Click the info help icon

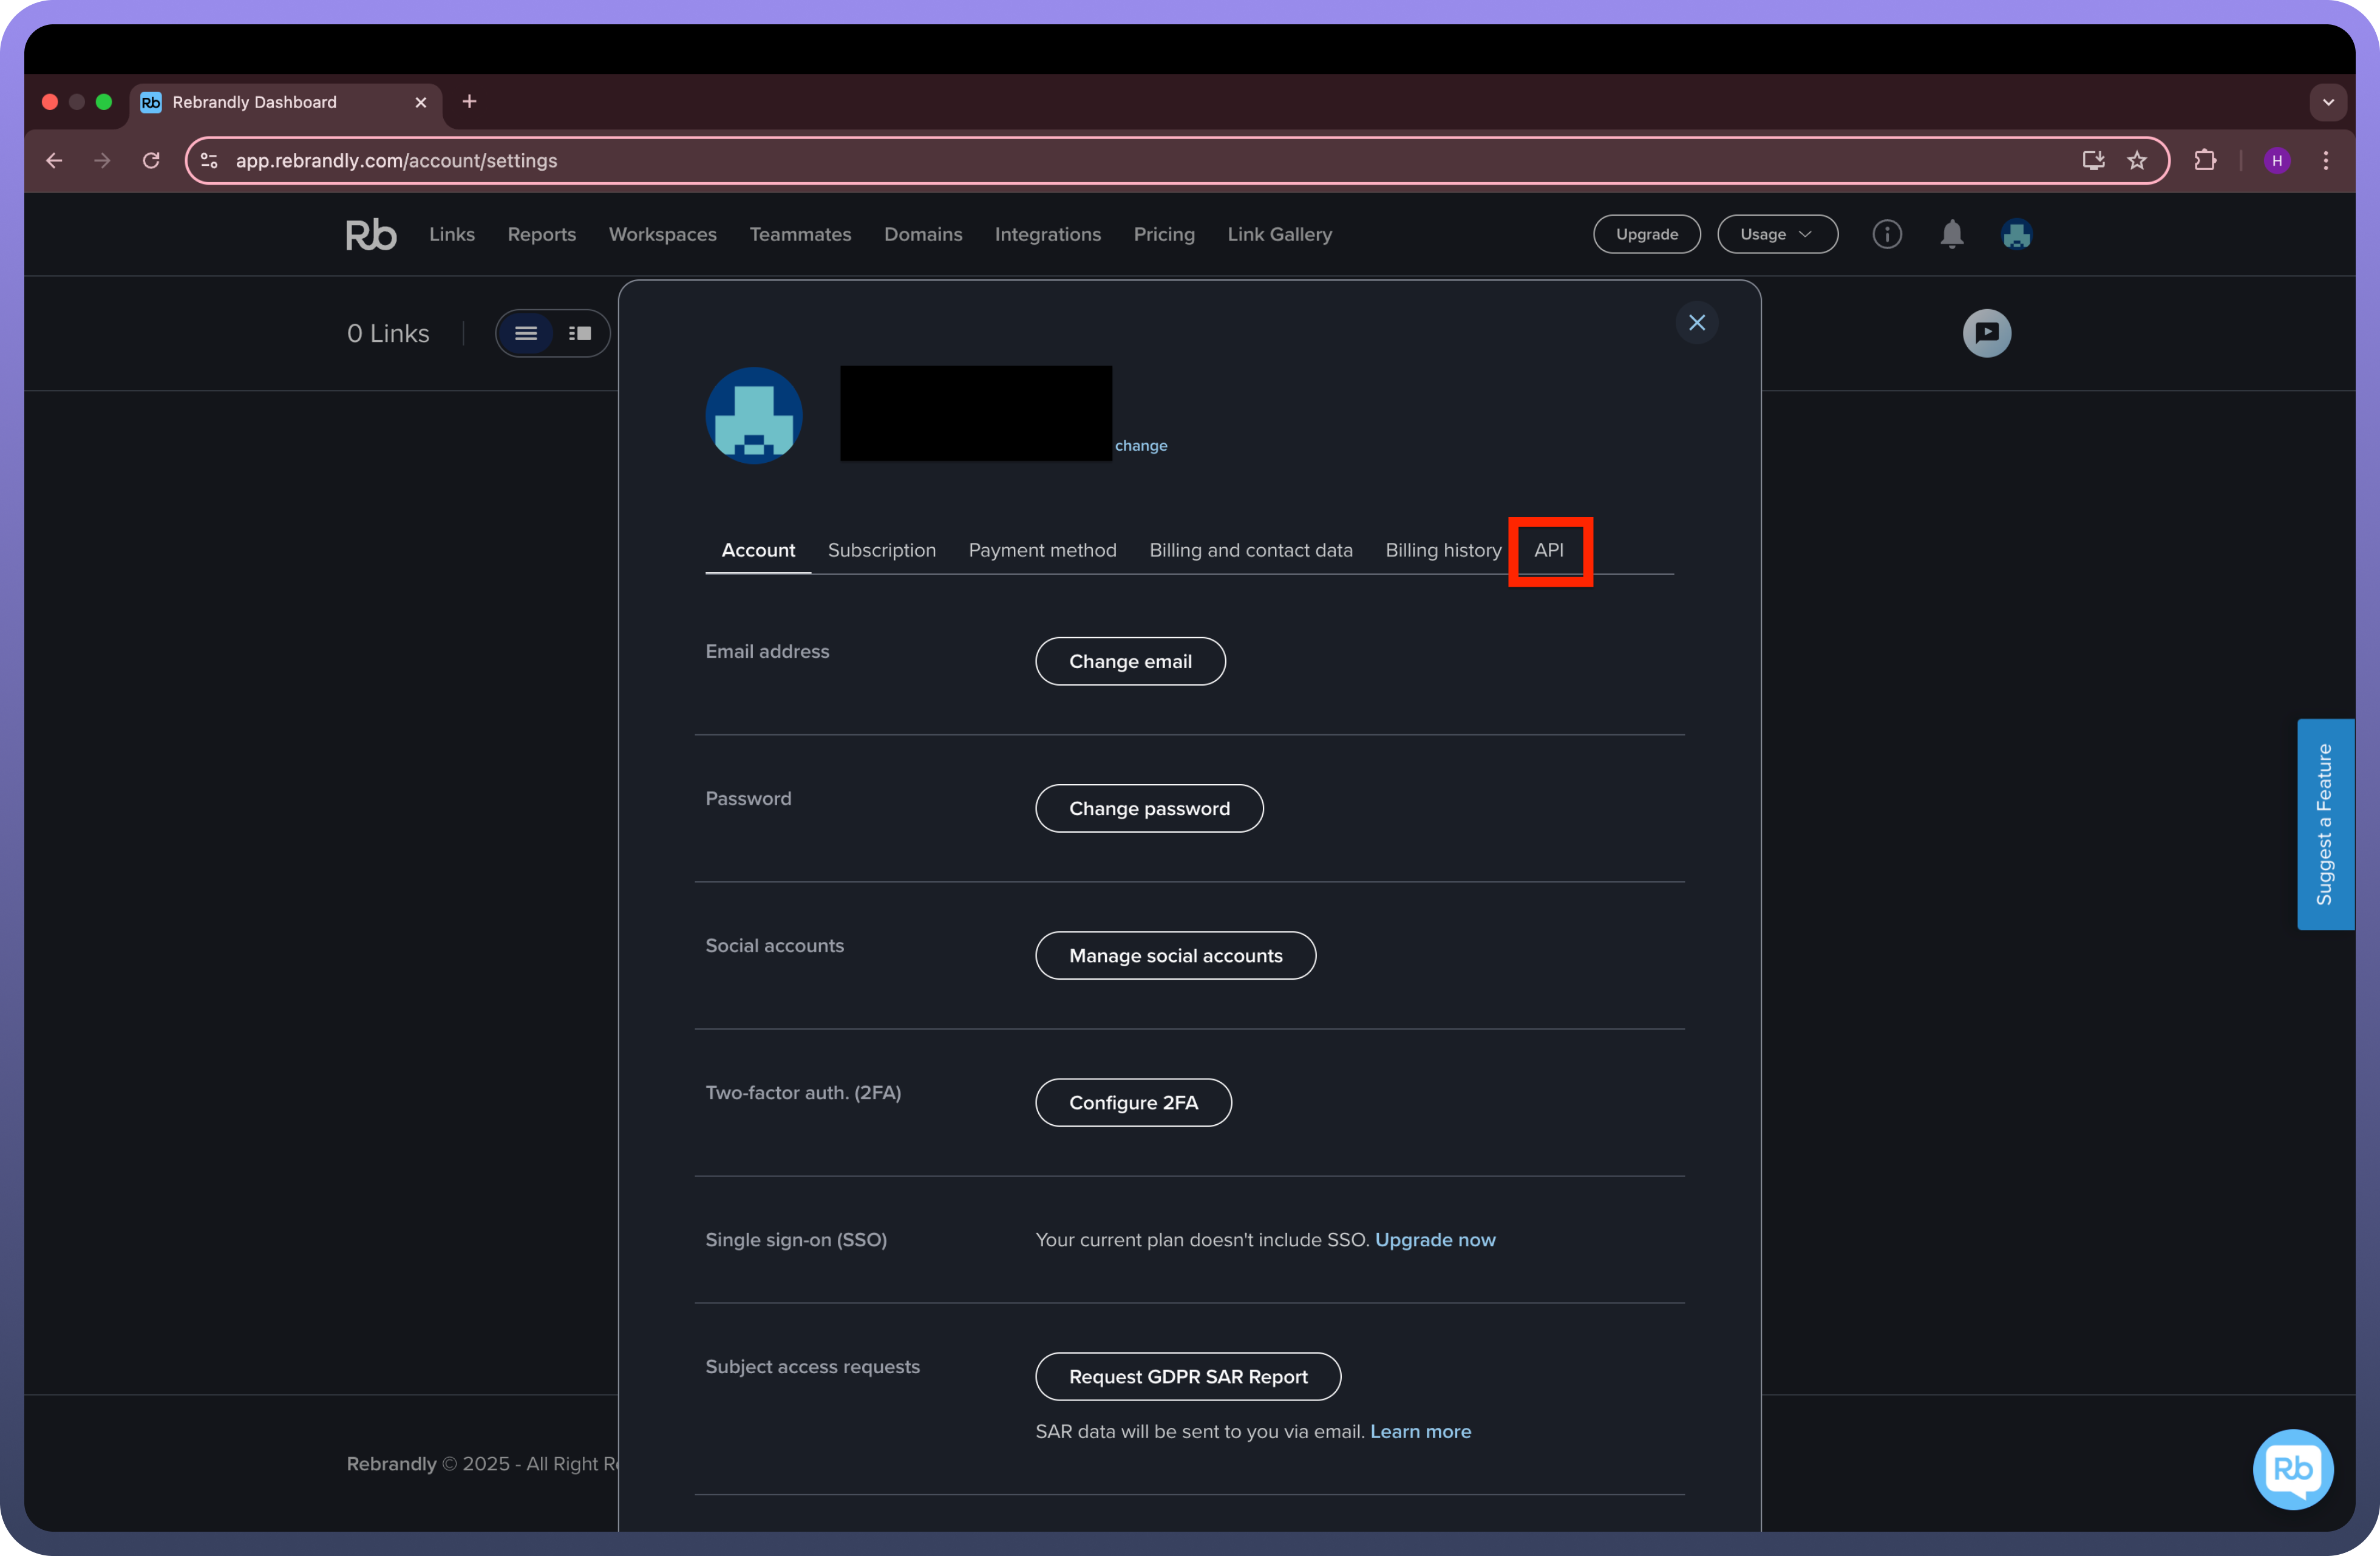1886,234
